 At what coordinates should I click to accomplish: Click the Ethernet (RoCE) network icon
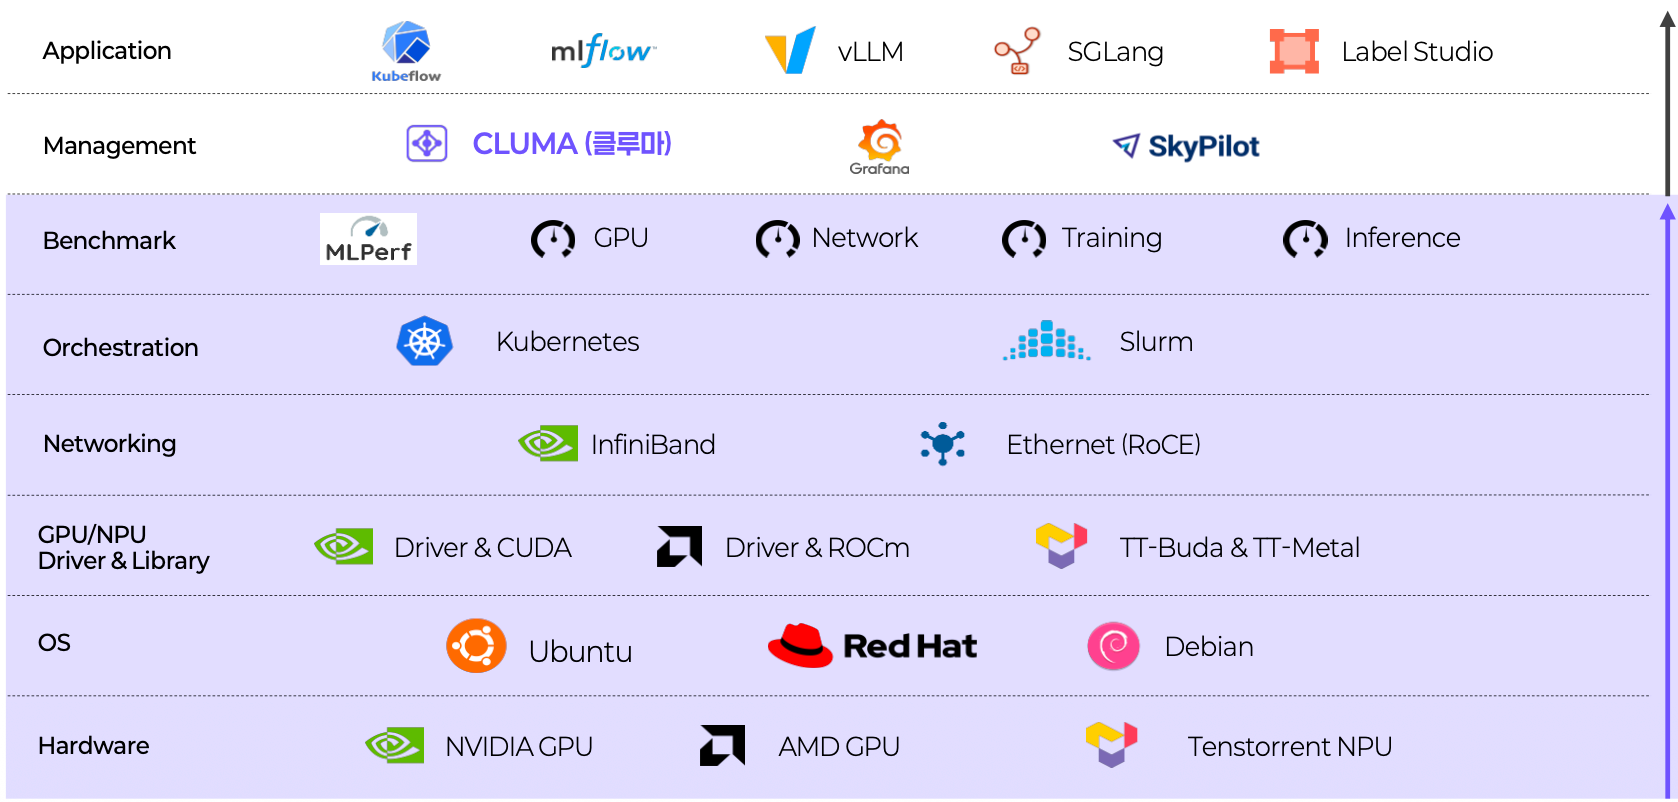tap(942, 444)
